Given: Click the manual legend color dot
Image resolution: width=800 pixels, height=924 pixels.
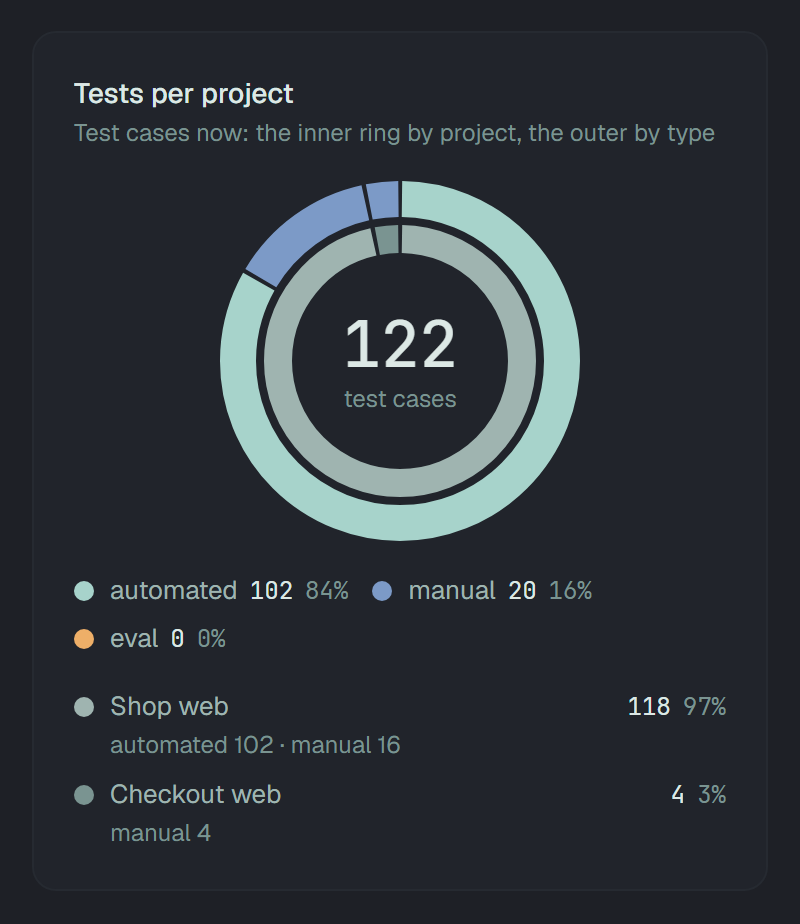Looking at the screenshot, I should pos(382,590).
